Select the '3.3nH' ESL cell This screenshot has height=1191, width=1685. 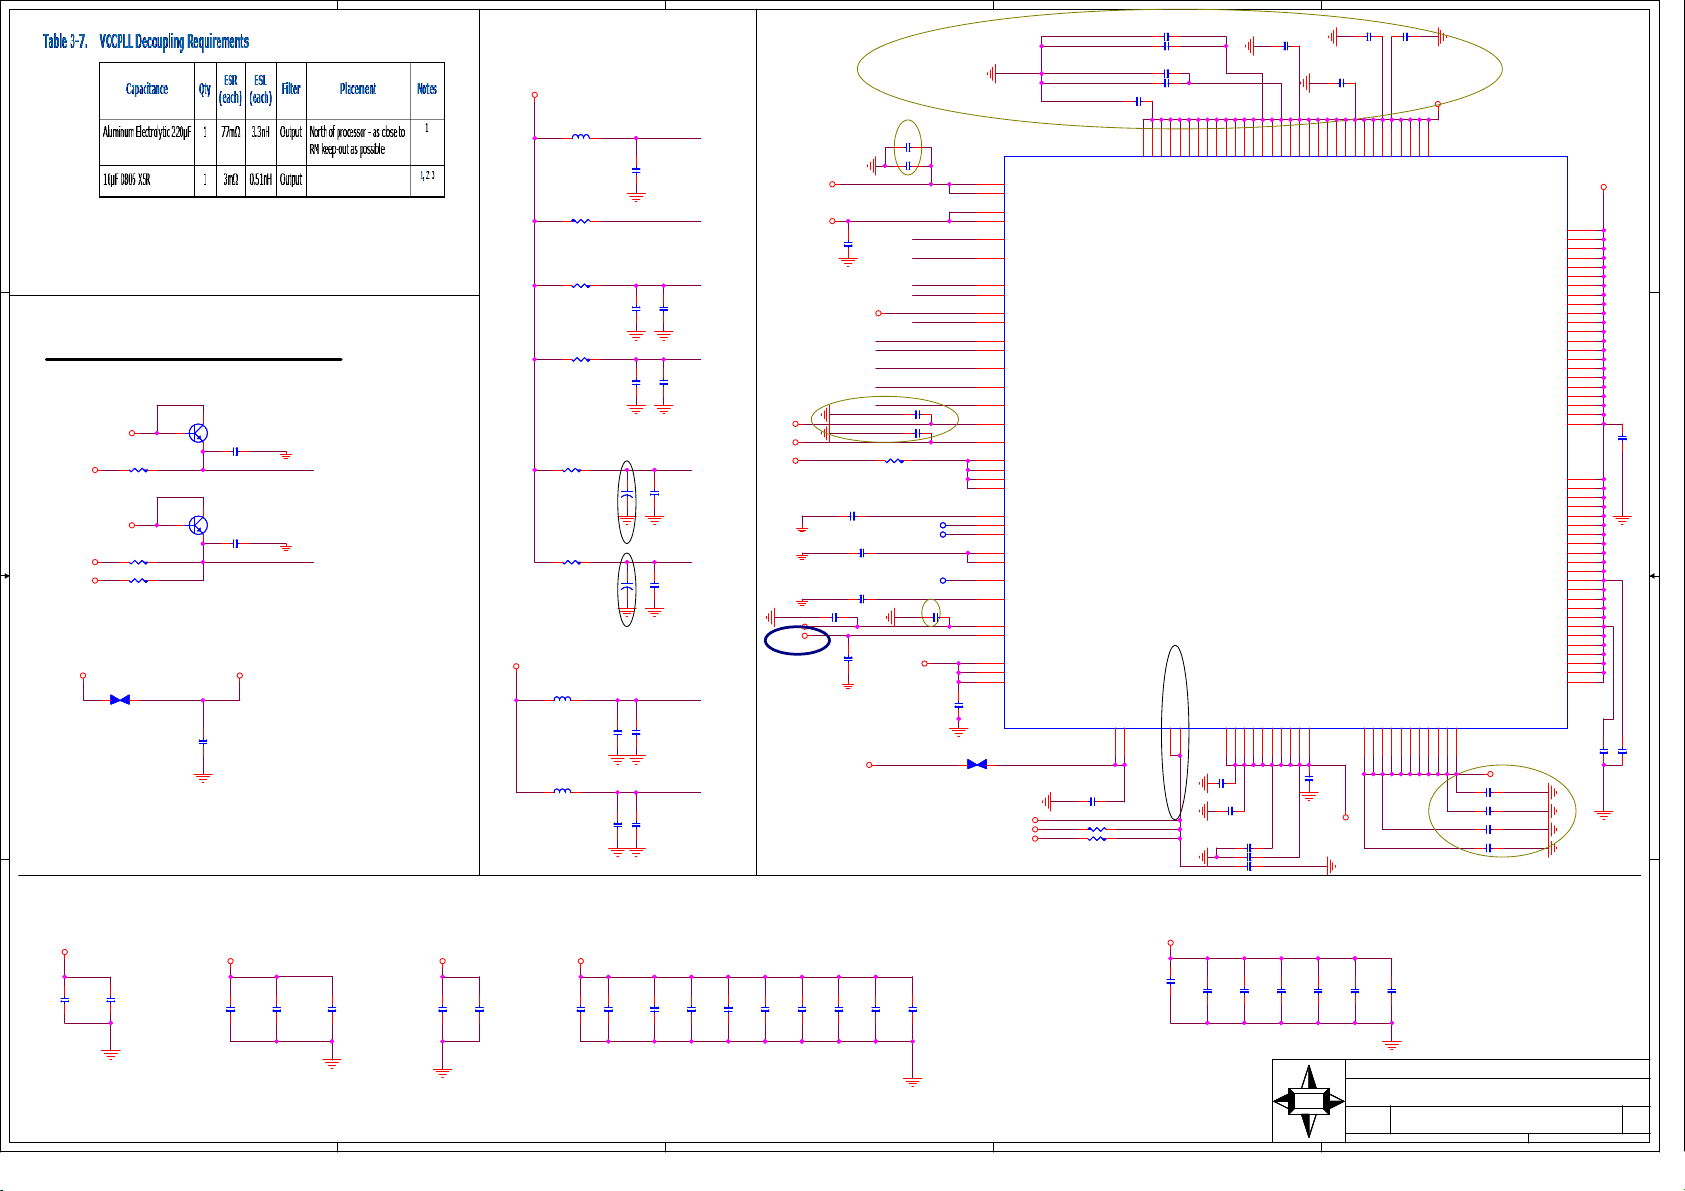coord(261,132)
